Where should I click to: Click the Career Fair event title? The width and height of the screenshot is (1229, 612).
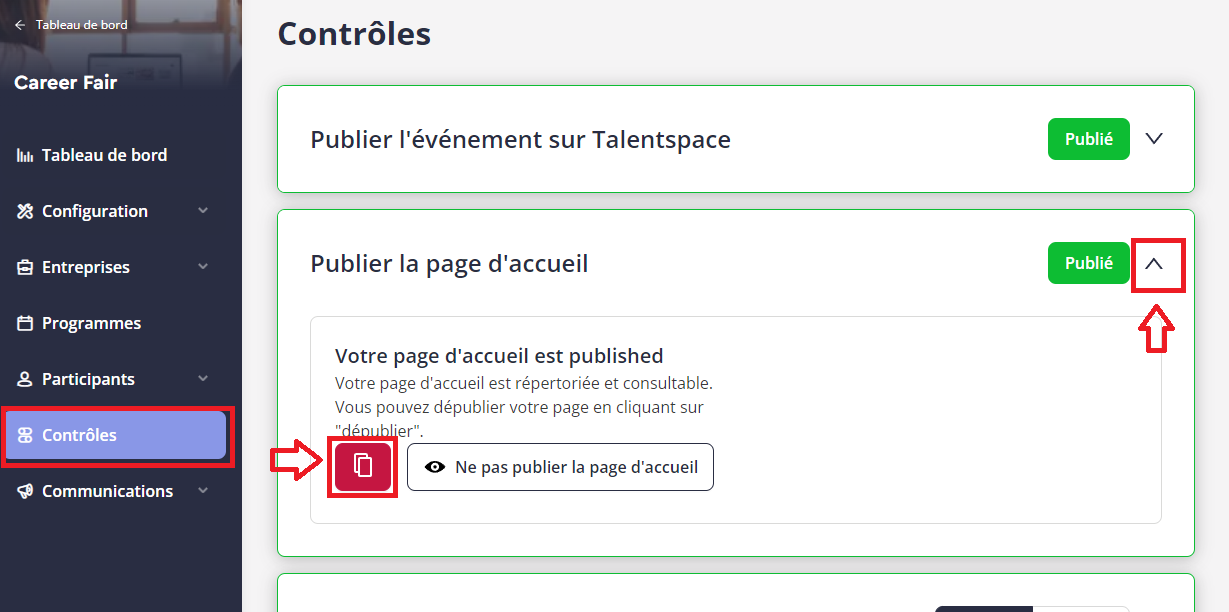[66, 83]
